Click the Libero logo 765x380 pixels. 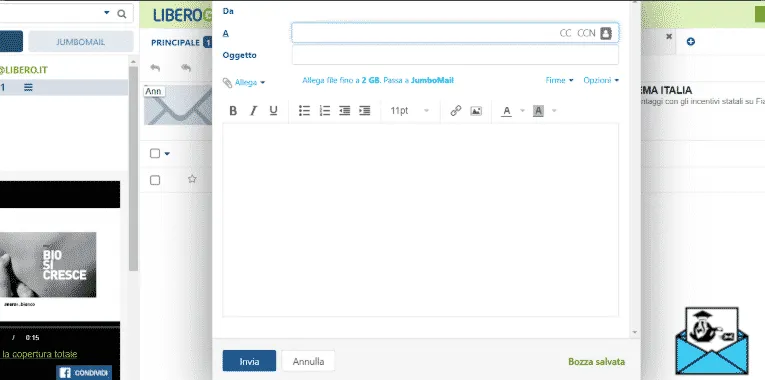click(x=182, y=15)
